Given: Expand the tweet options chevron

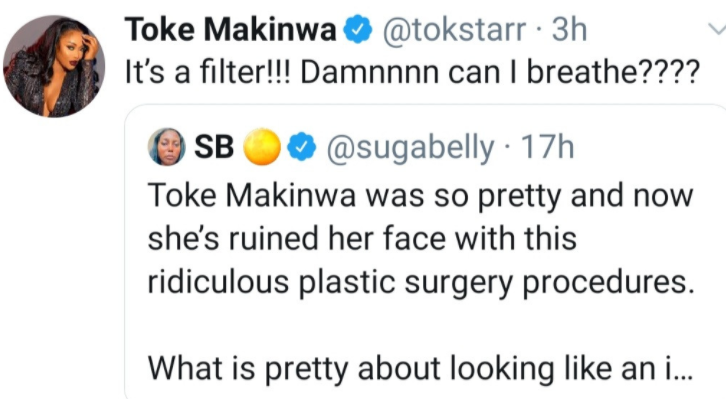Looking at the screenshot, I should click(718, 29).
